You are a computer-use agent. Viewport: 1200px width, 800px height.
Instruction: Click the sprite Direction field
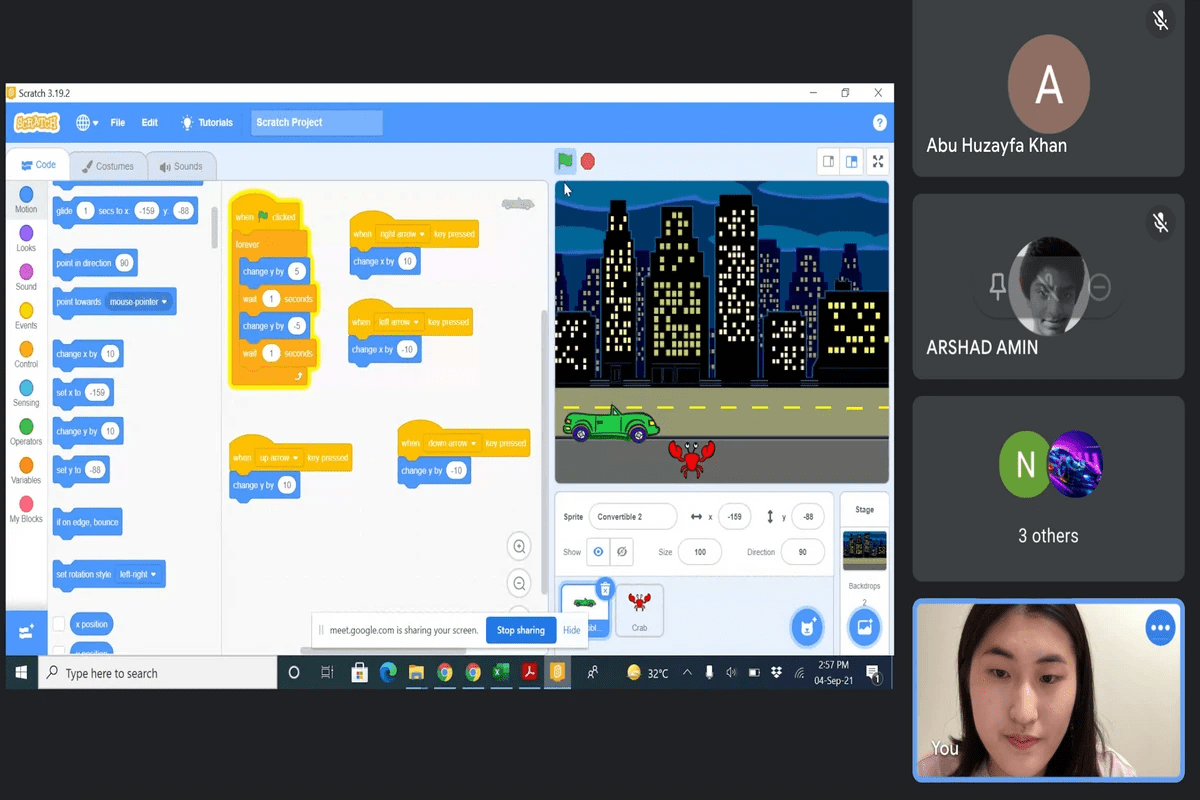pos(803,552)
